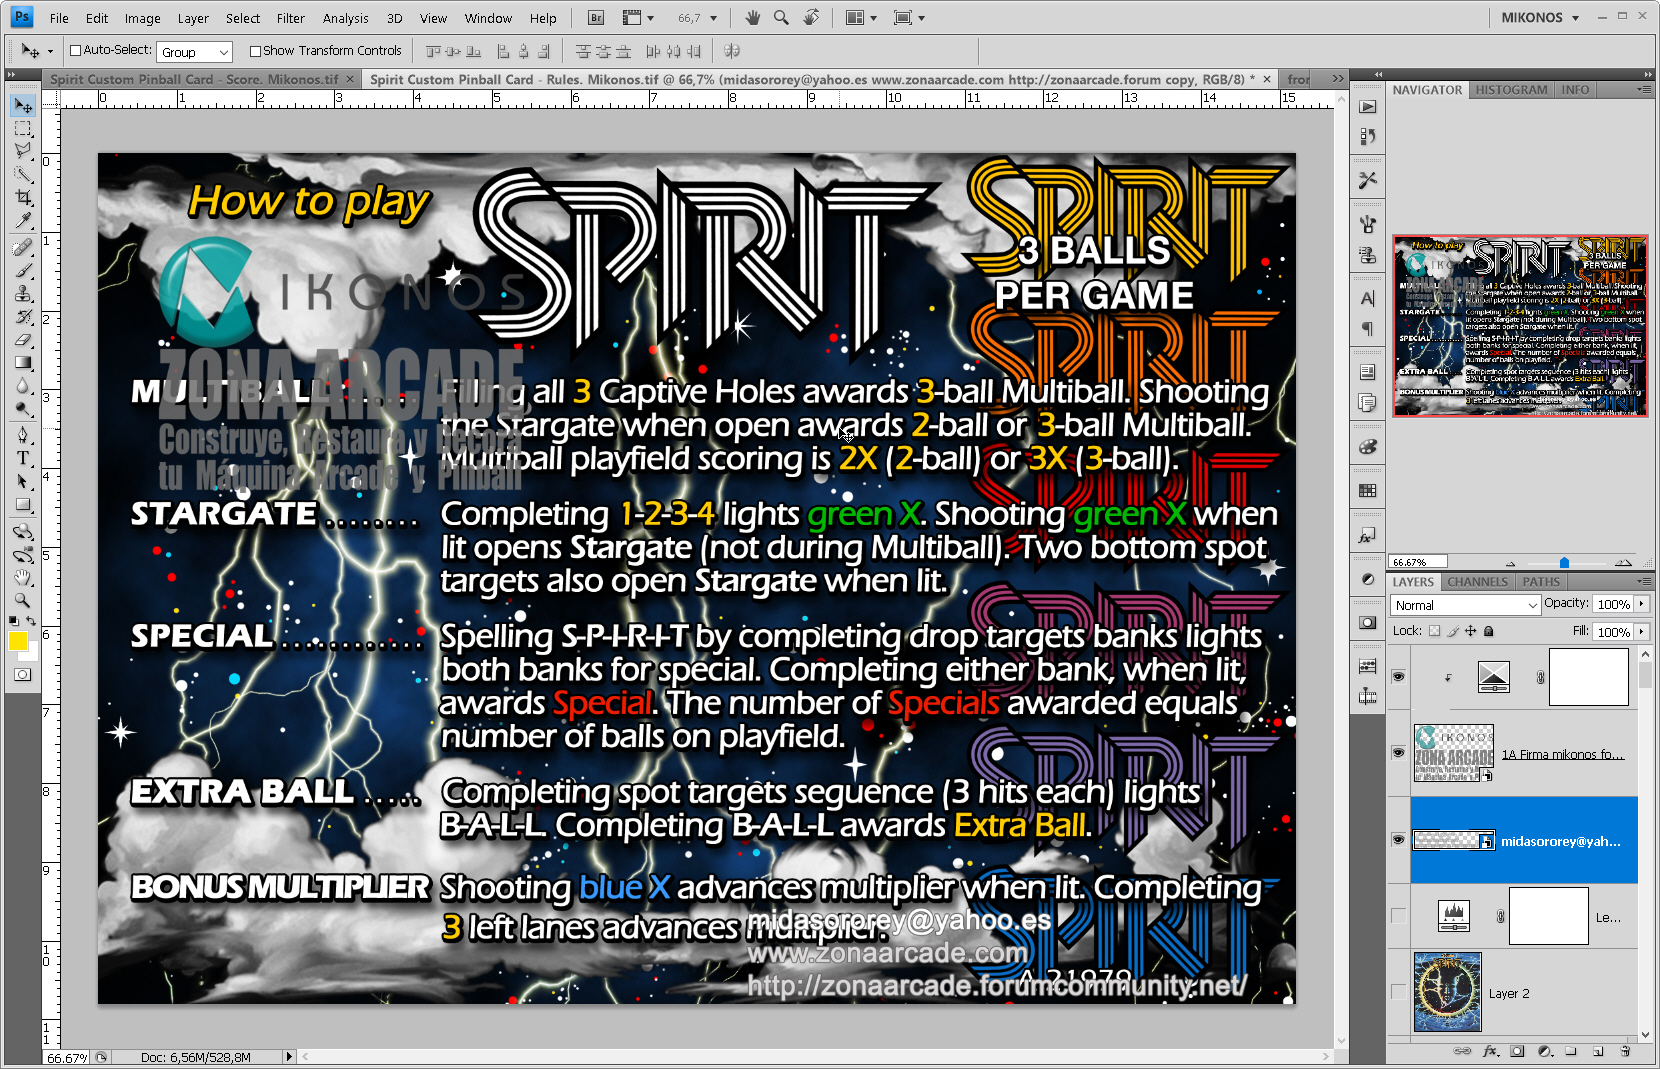Enable Show Transform Controls checkbox
The width and height of the screenshot is (1660, 1069).
pyautogui.click(x=255, y=51)
